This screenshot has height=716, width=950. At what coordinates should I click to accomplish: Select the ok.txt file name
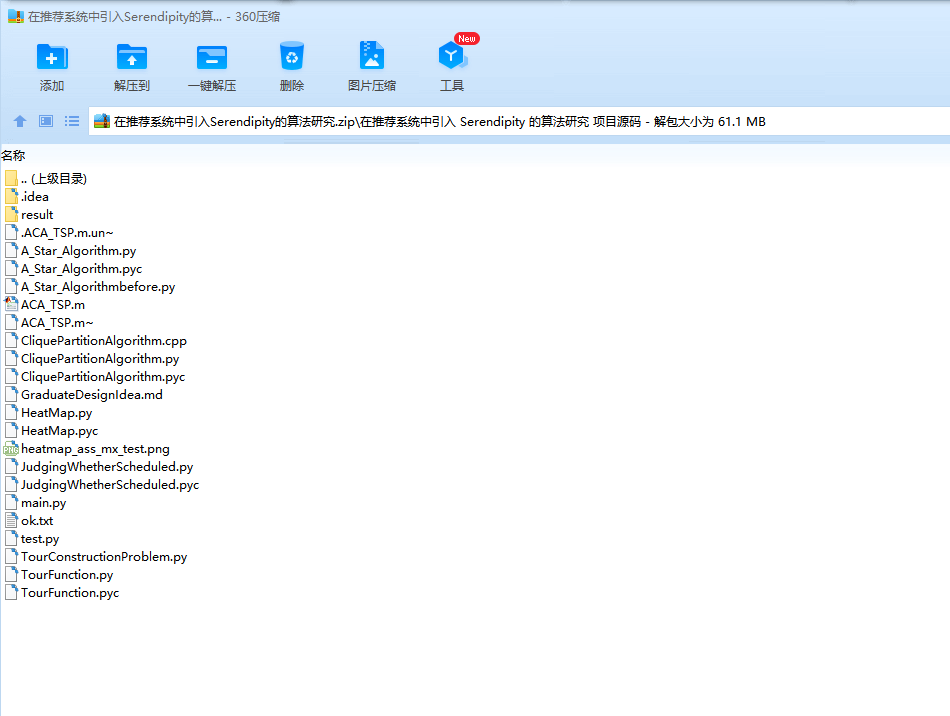pyautogui.click(x=37, y=521)
